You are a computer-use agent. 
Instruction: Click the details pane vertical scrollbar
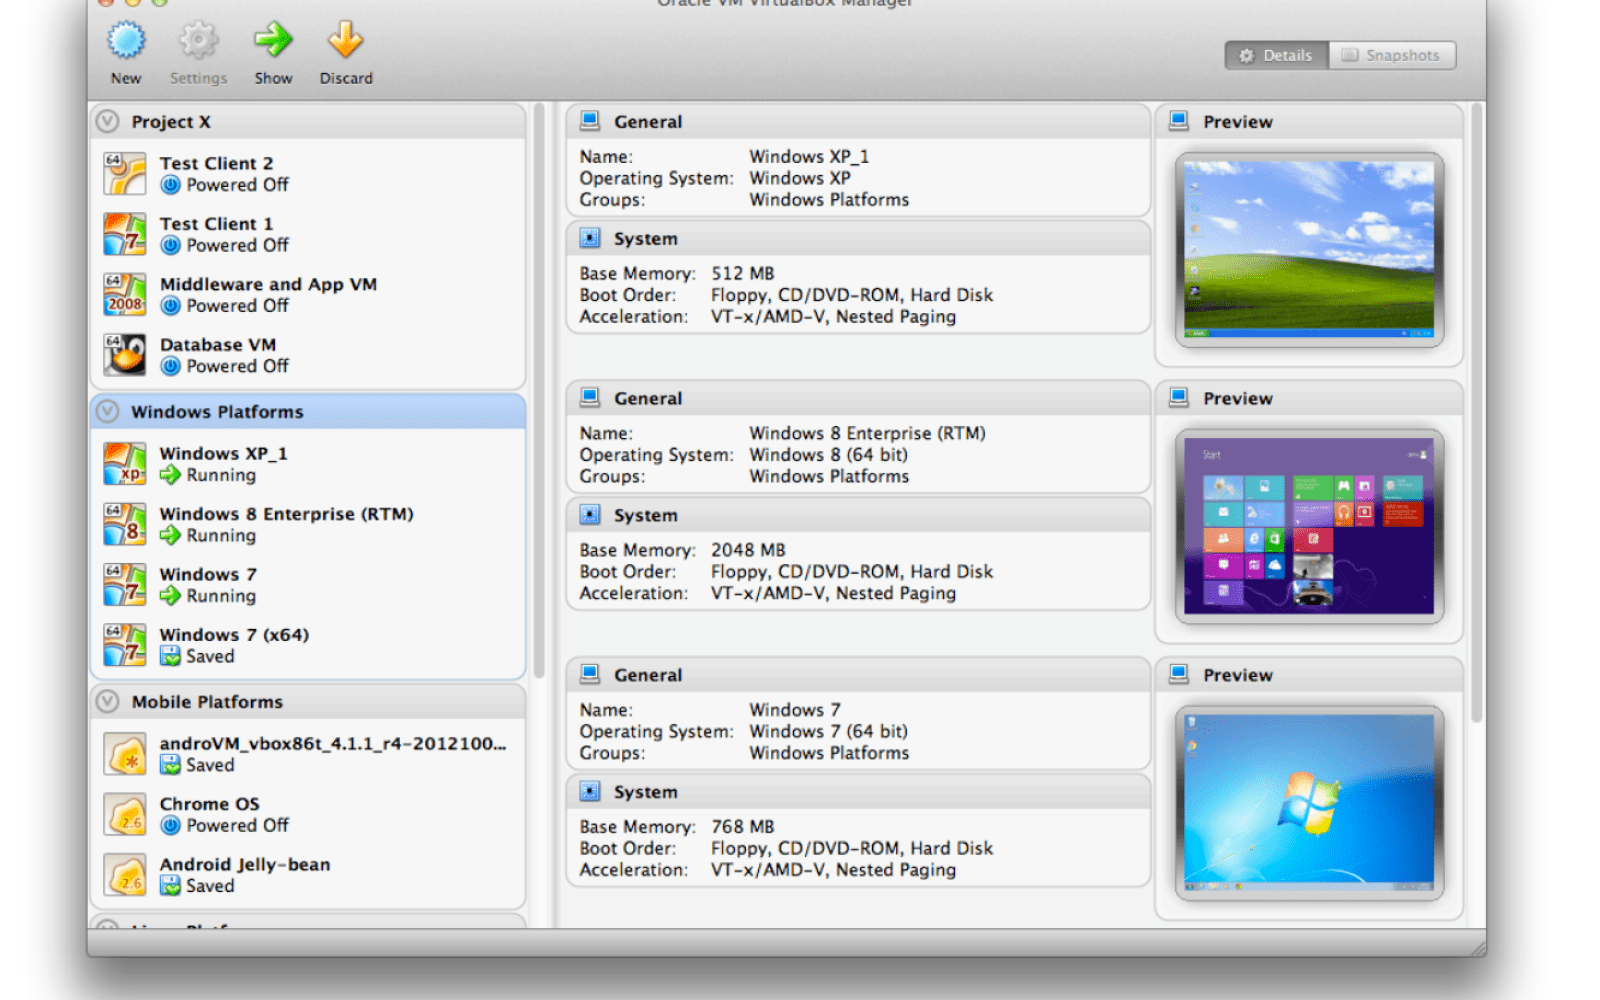coord(1476,410)
